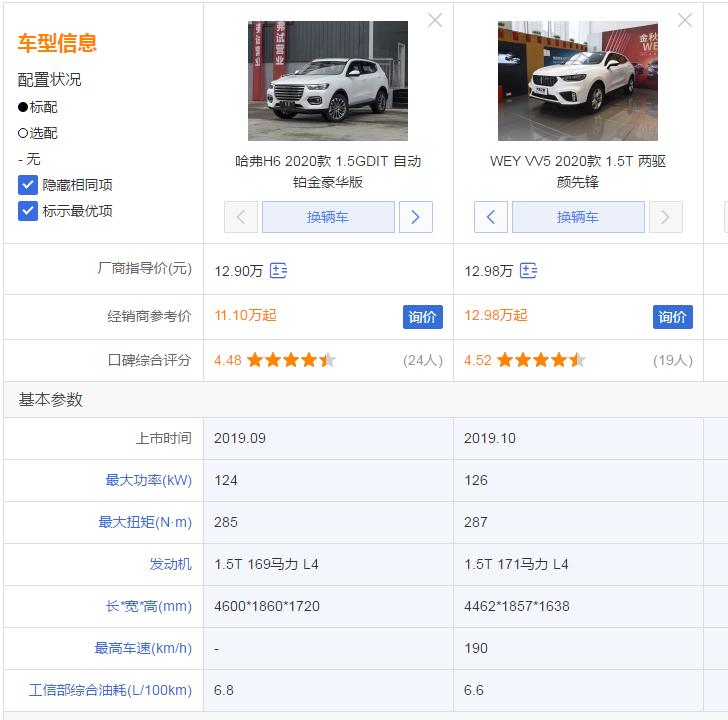Viewport: 728px width, 720px height.
Task: Open price details icon beside 12.98万
Action: [x=528, y=270]
